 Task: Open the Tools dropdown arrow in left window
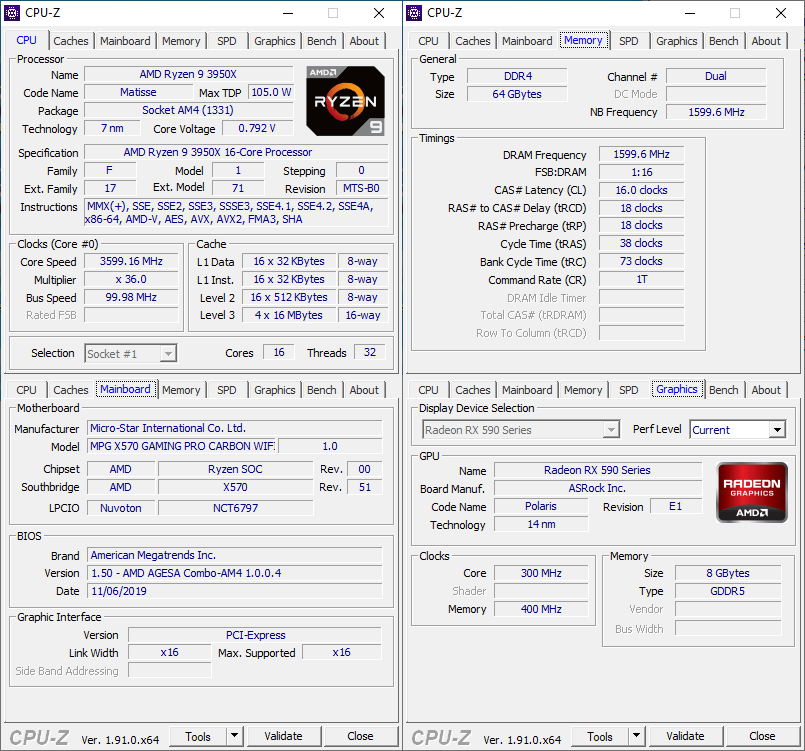pyautogui.click(x=234, y=736)
